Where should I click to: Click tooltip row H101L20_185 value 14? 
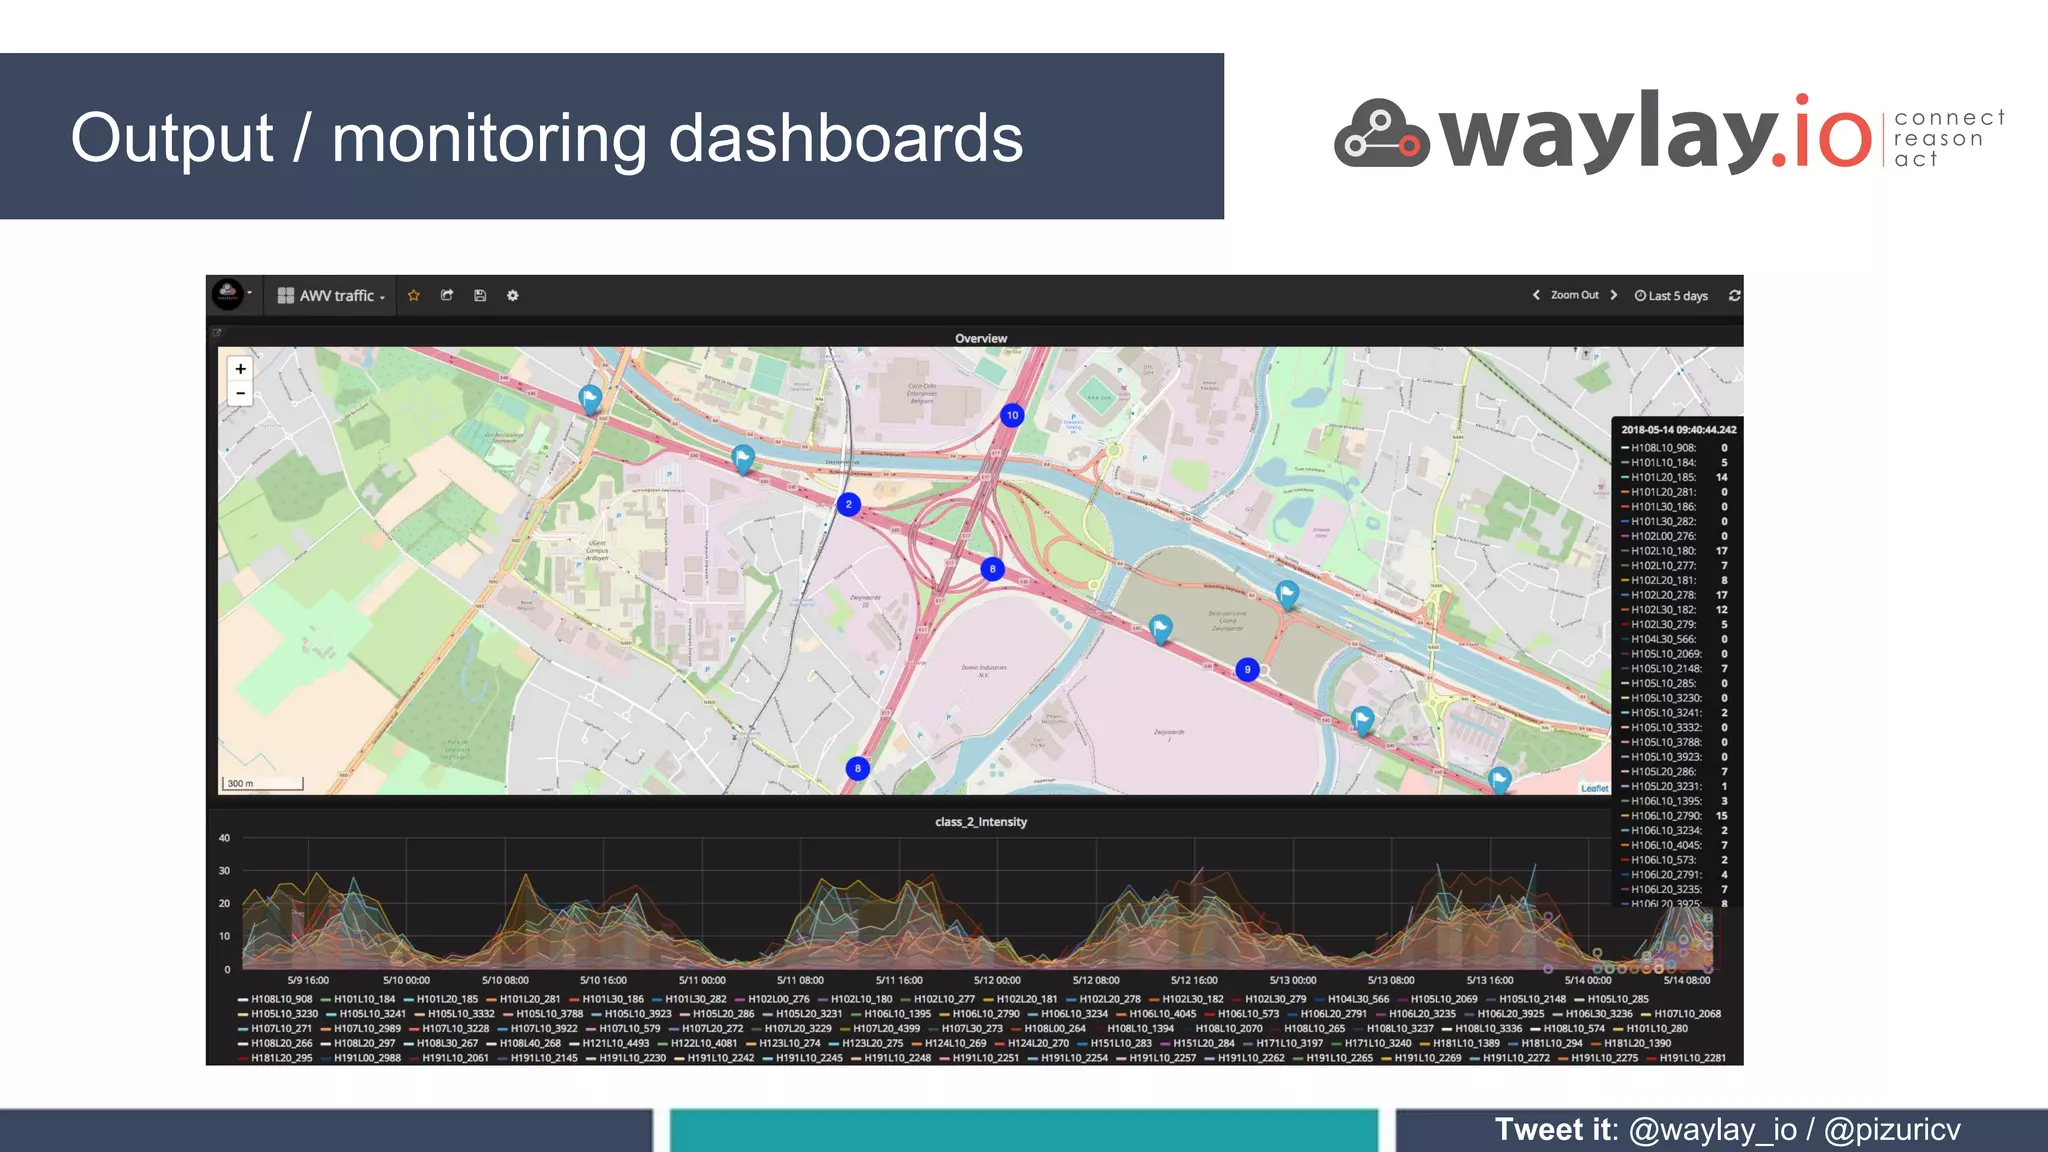pos(1675,477)
